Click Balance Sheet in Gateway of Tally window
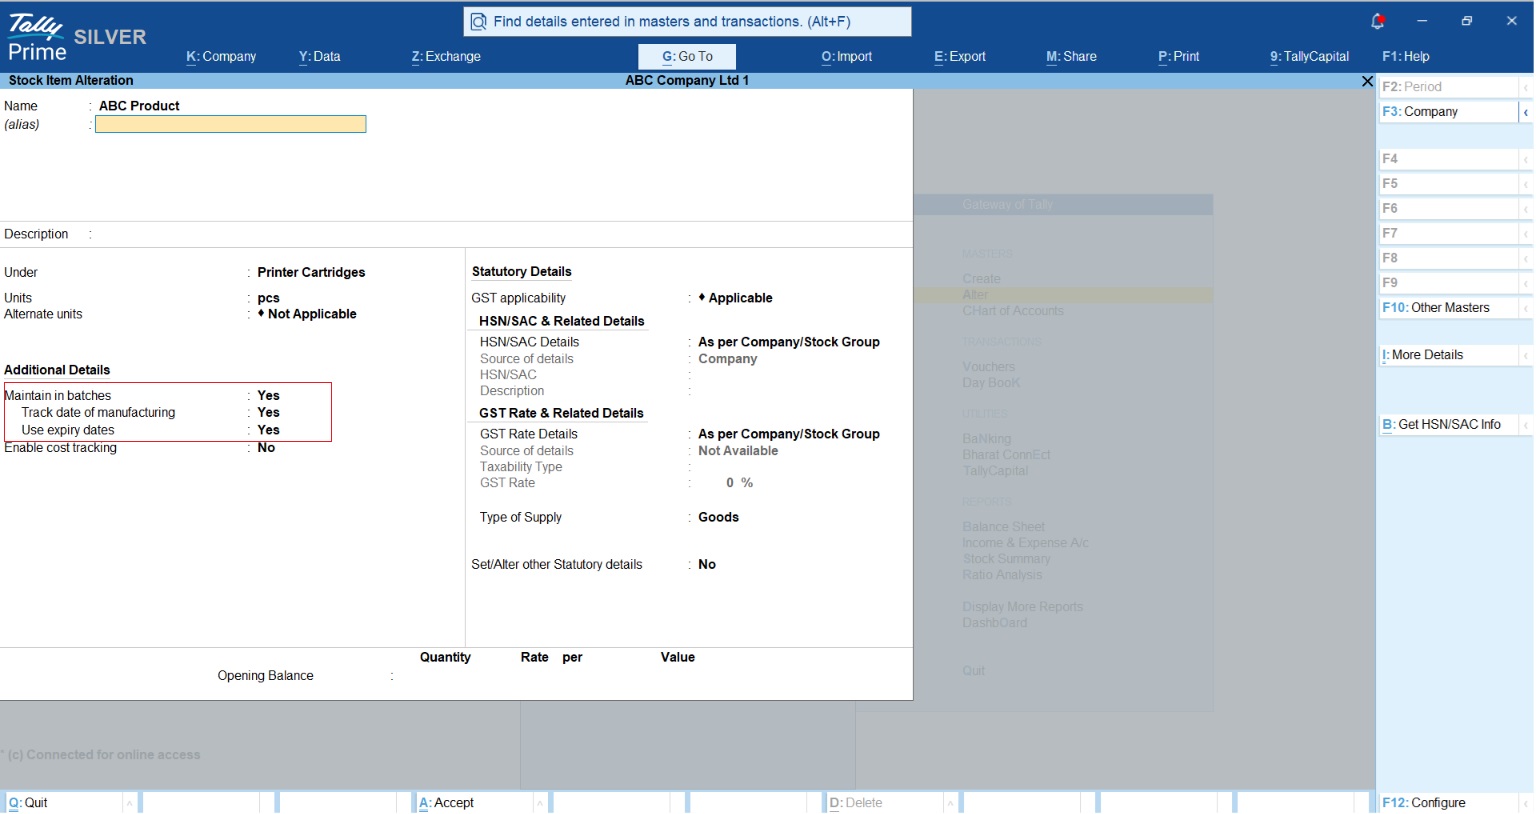The width and height of the screenshot is (1536, 814). pos(1003,527)
